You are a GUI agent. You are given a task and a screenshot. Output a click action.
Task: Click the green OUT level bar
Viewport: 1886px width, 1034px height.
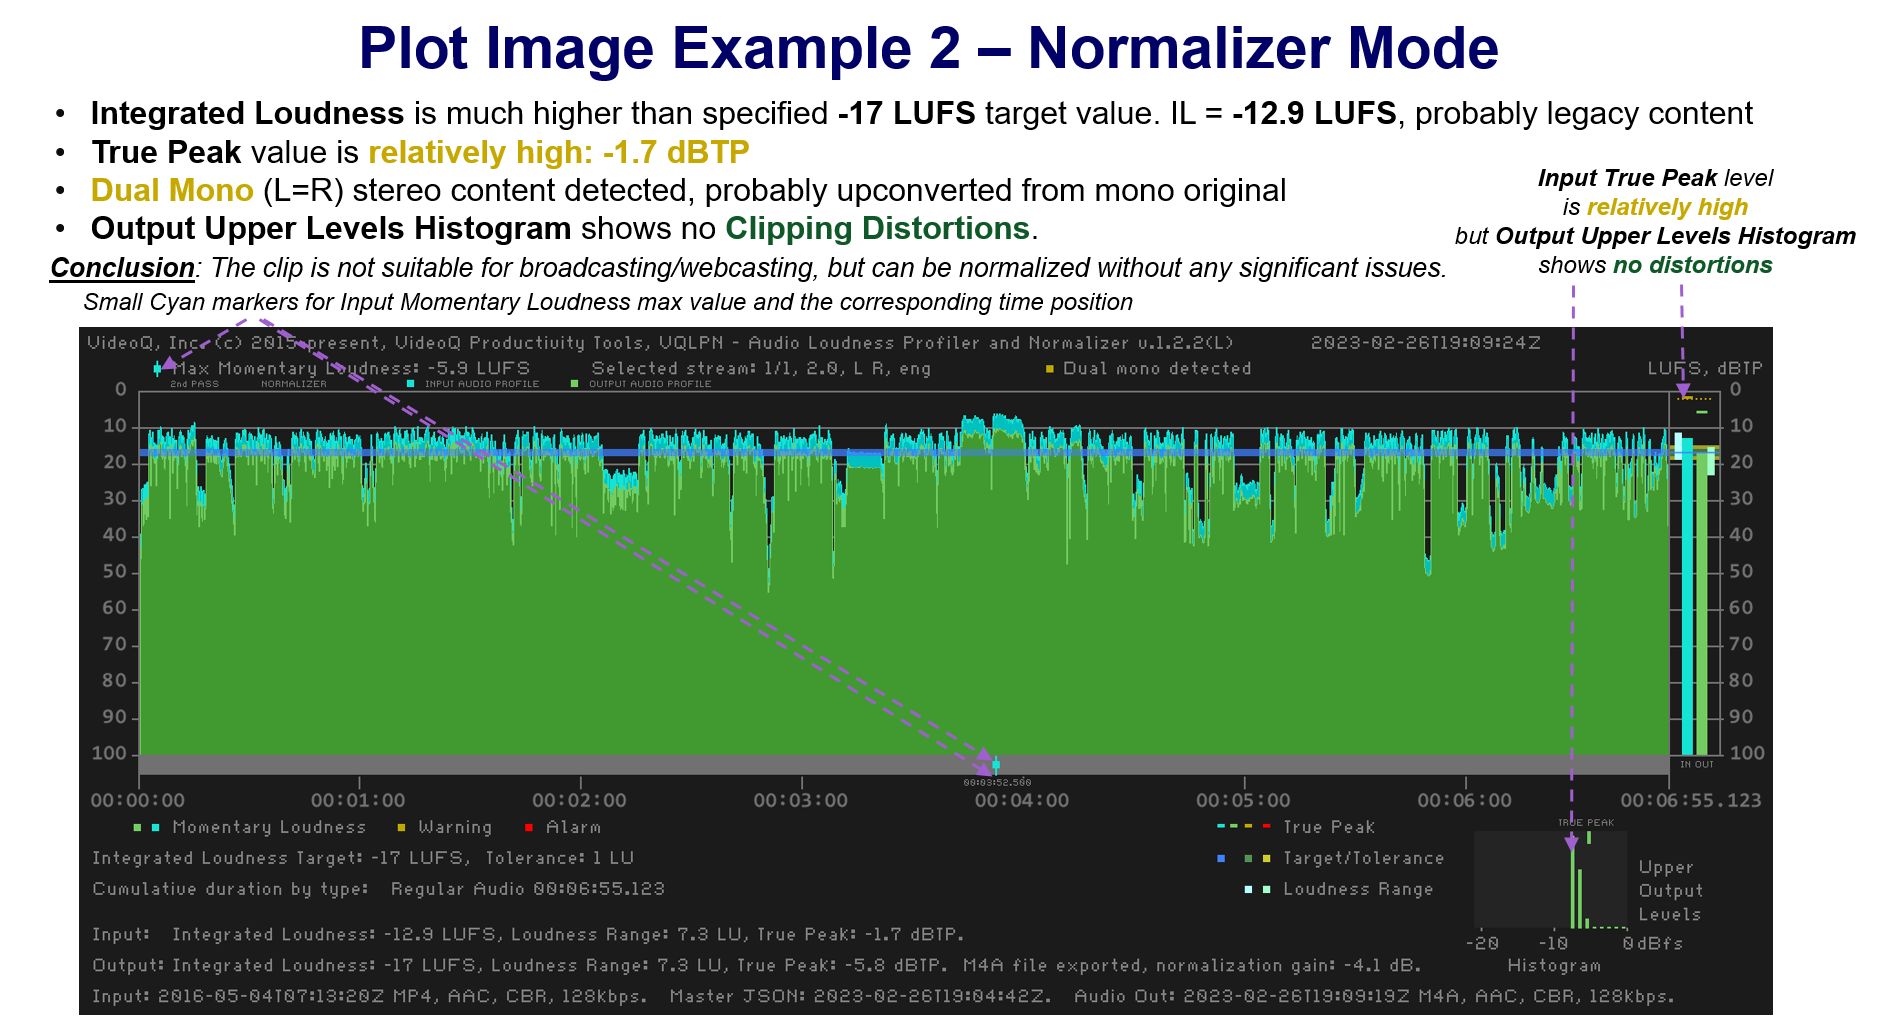click(1702, 600)
